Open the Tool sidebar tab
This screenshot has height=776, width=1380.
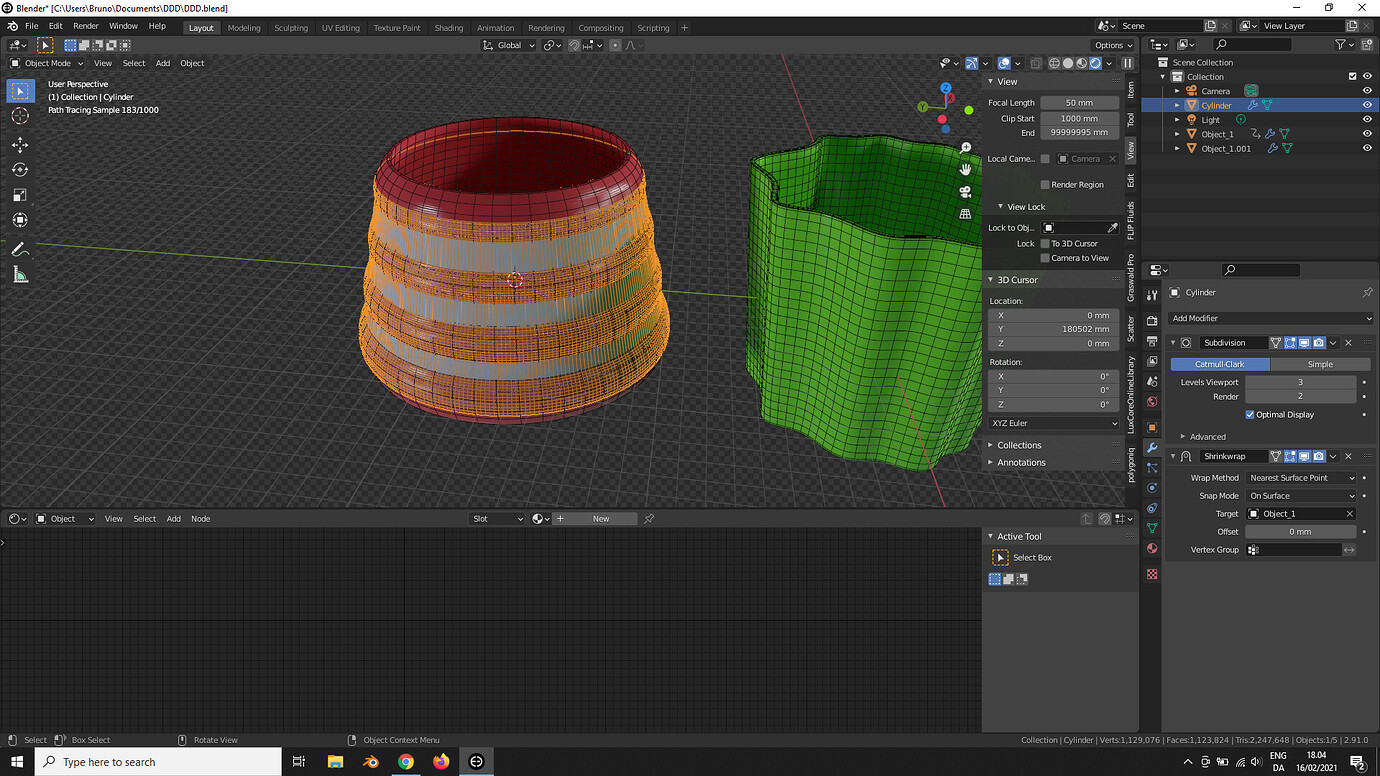[x=1131, y=119]
